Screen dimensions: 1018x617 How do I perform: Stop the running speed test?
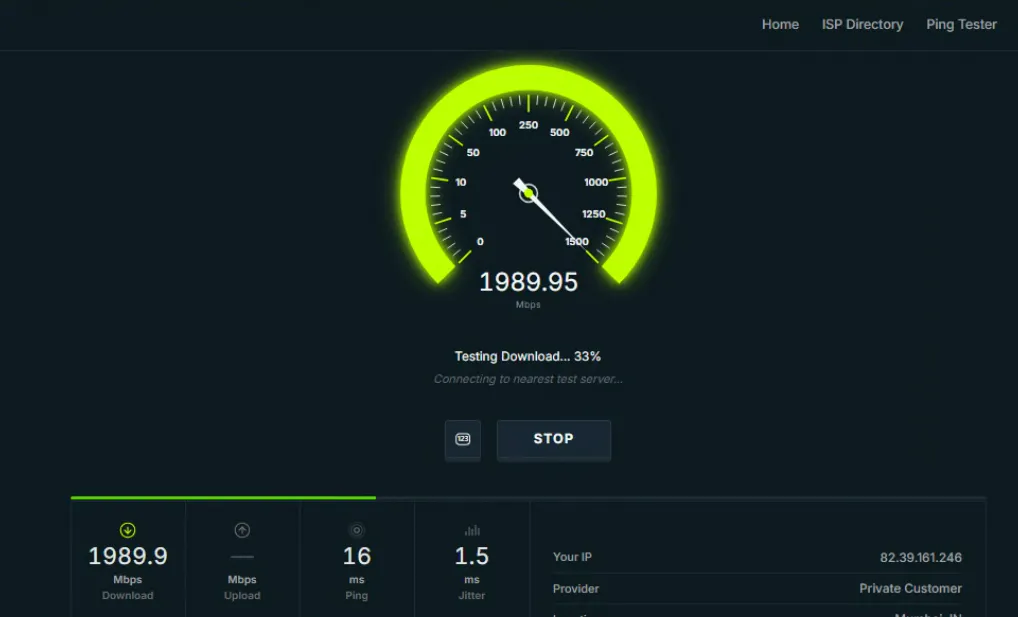click(554, 439)
